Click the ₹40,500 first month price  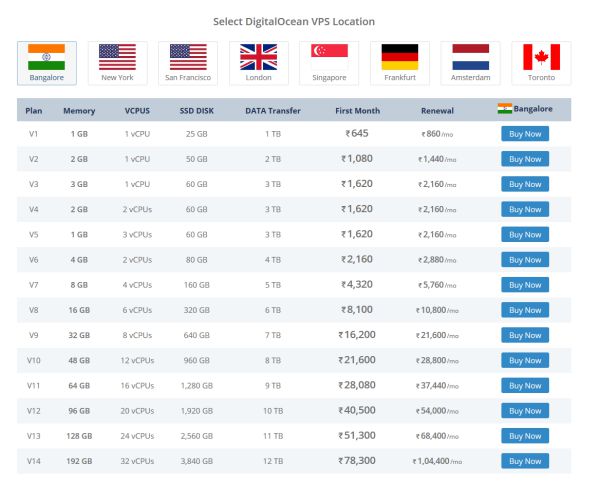(357, 411)
